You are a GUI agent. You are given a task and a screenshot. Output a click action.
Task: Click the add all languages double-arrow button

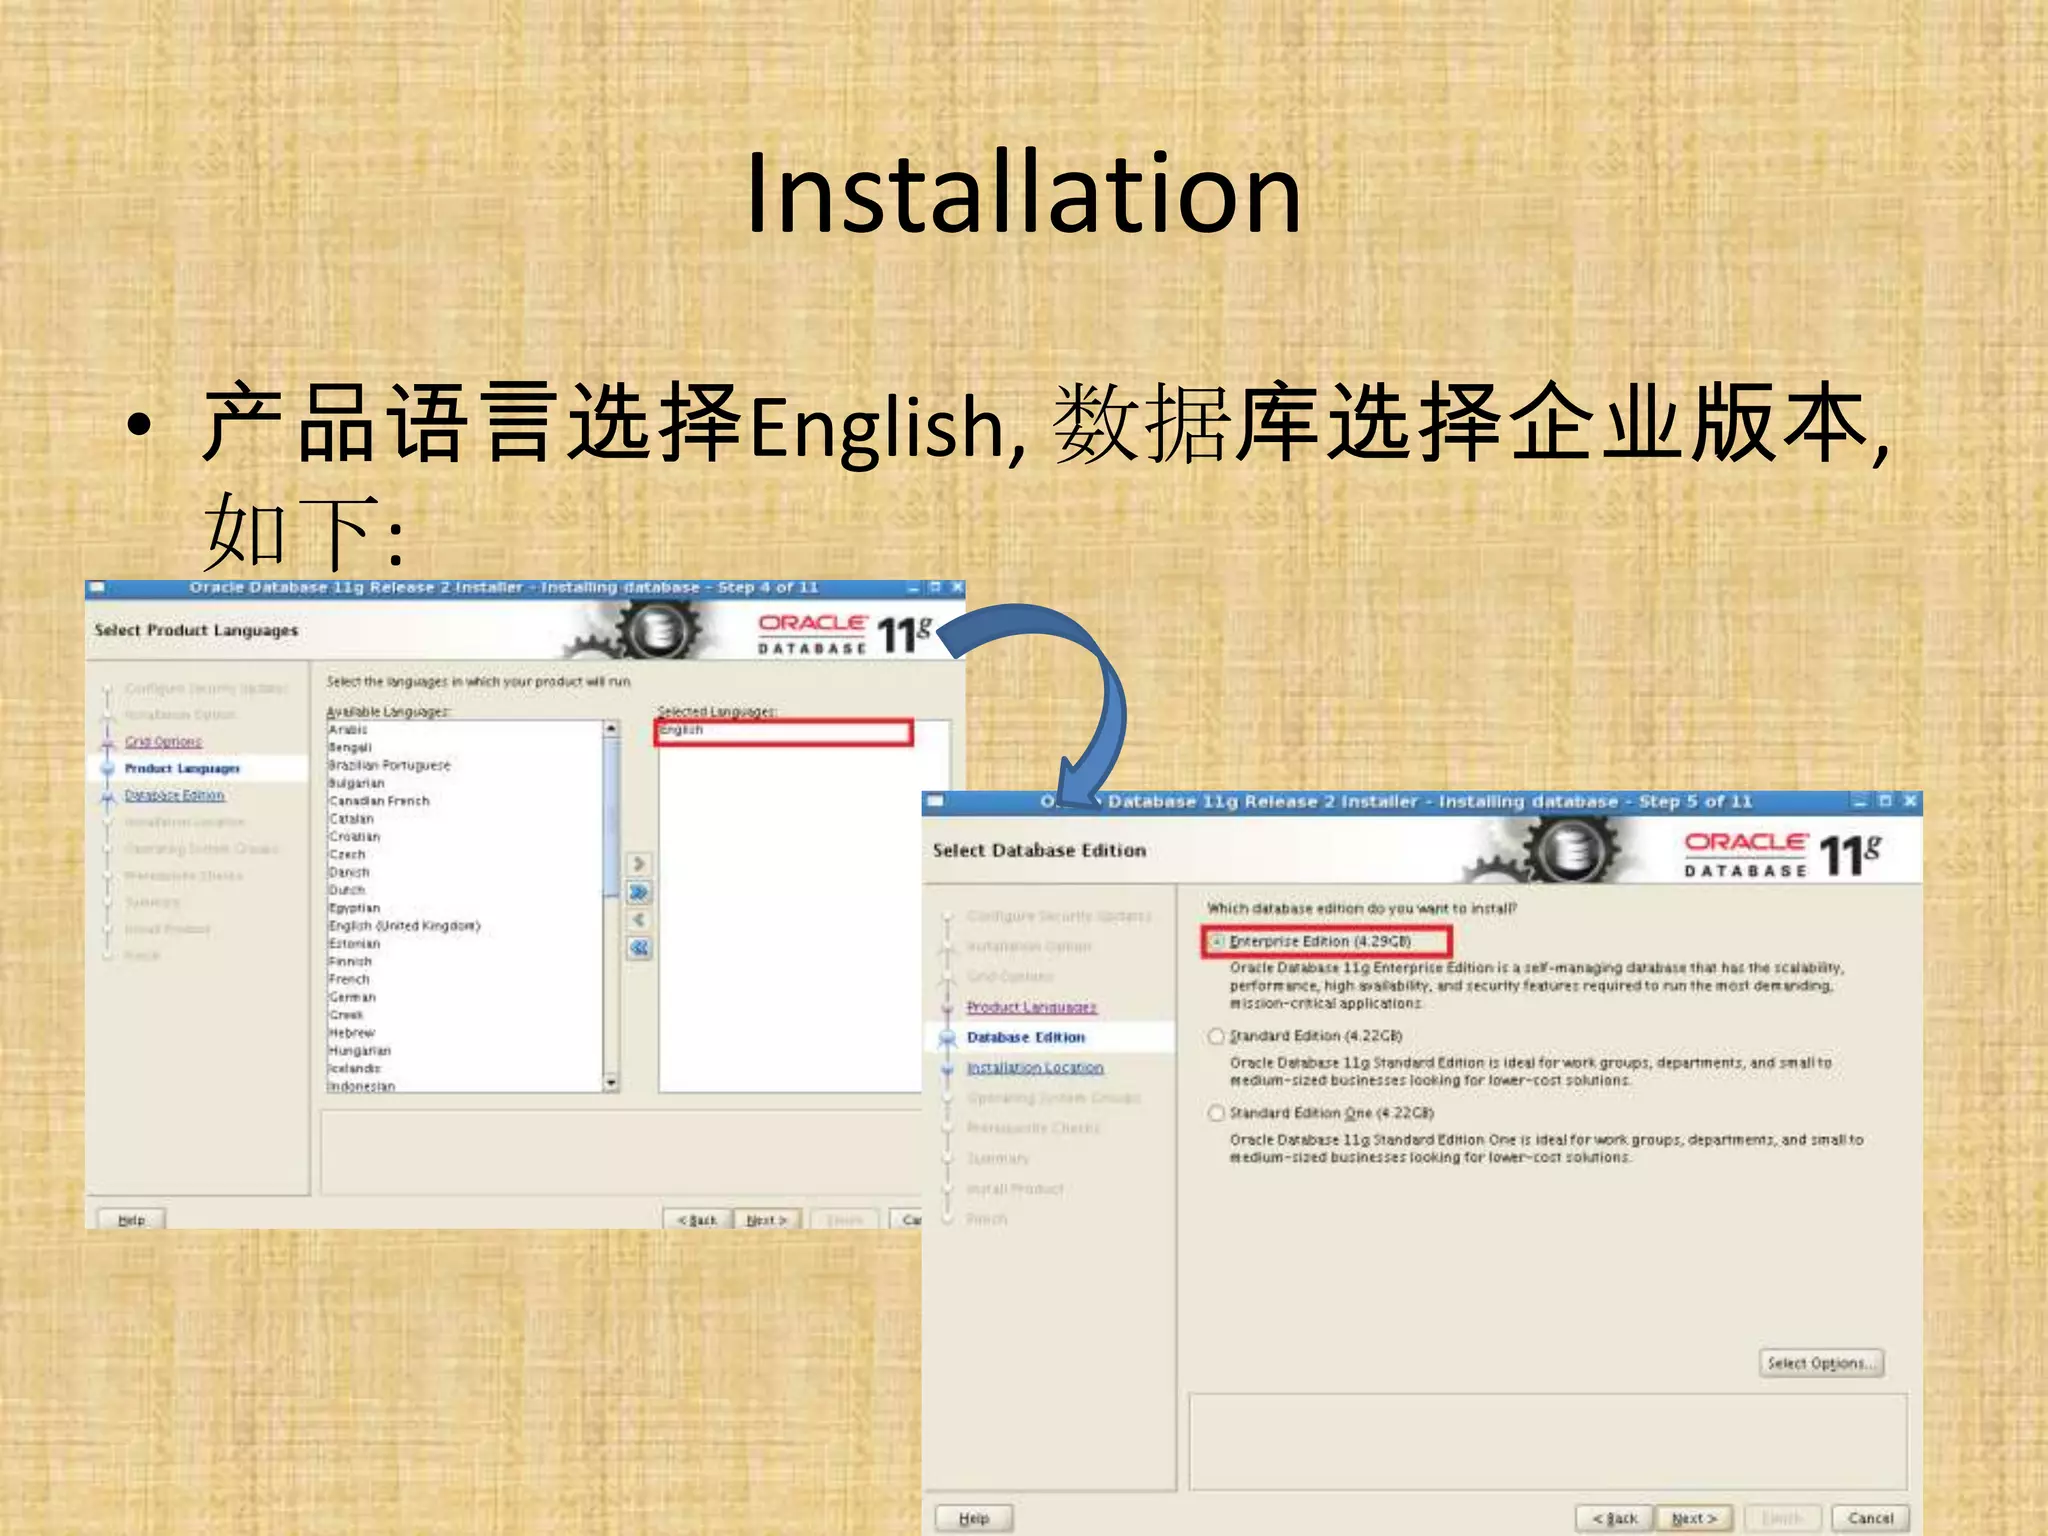[x=639, y=892]
